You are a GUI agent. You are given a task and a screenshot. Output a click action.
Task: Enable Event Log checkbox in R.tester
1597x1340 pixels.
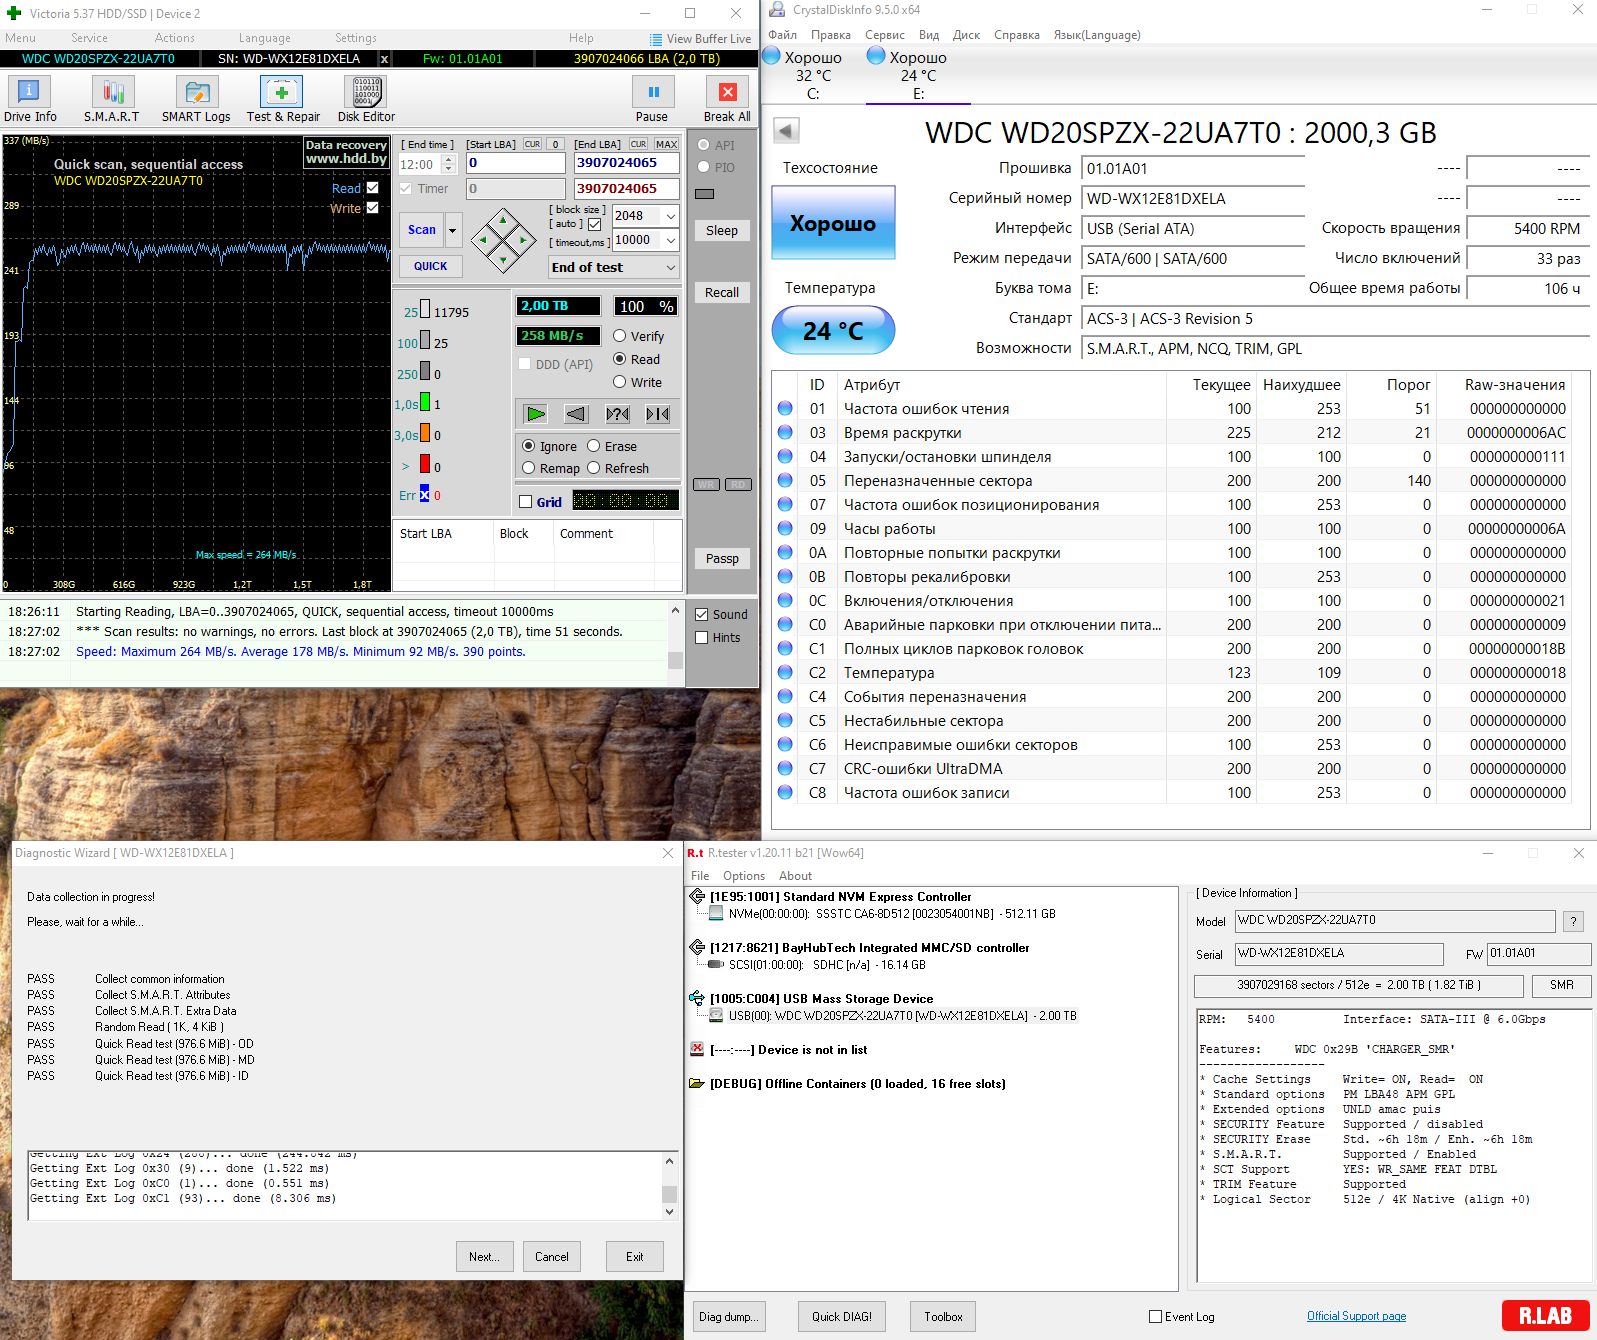1156,1317
